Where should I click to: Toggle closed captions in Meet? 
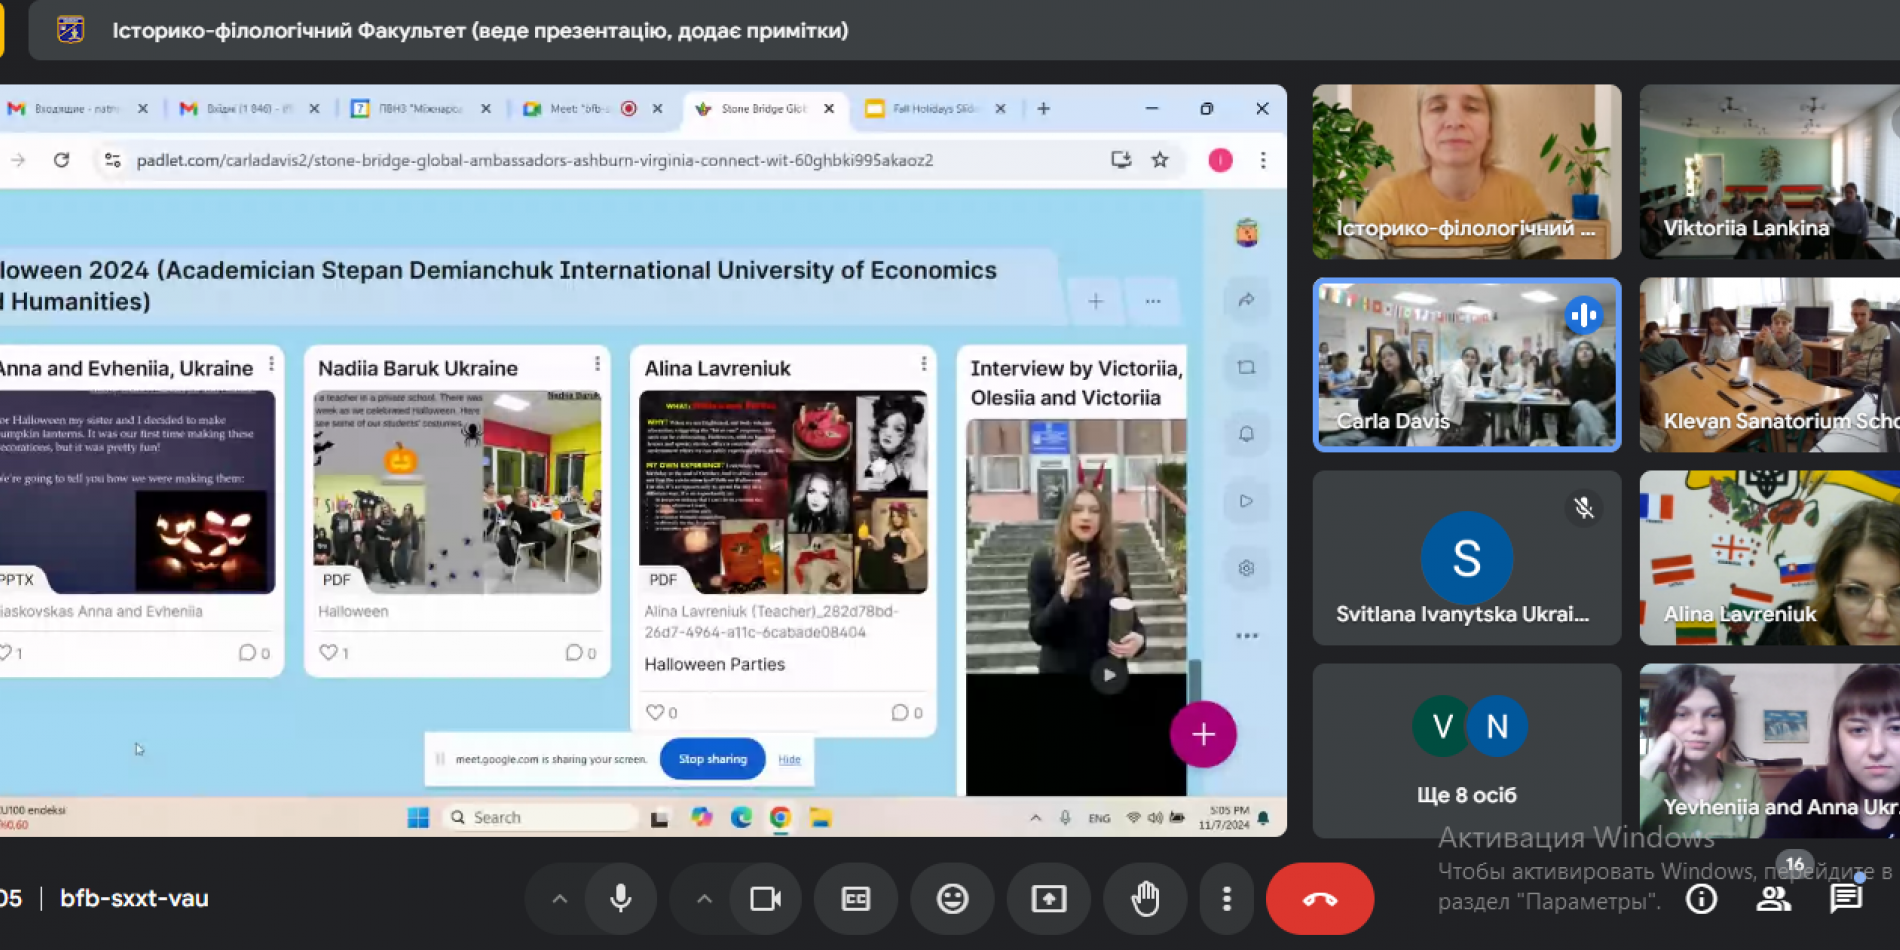click(x=856, y=898)
